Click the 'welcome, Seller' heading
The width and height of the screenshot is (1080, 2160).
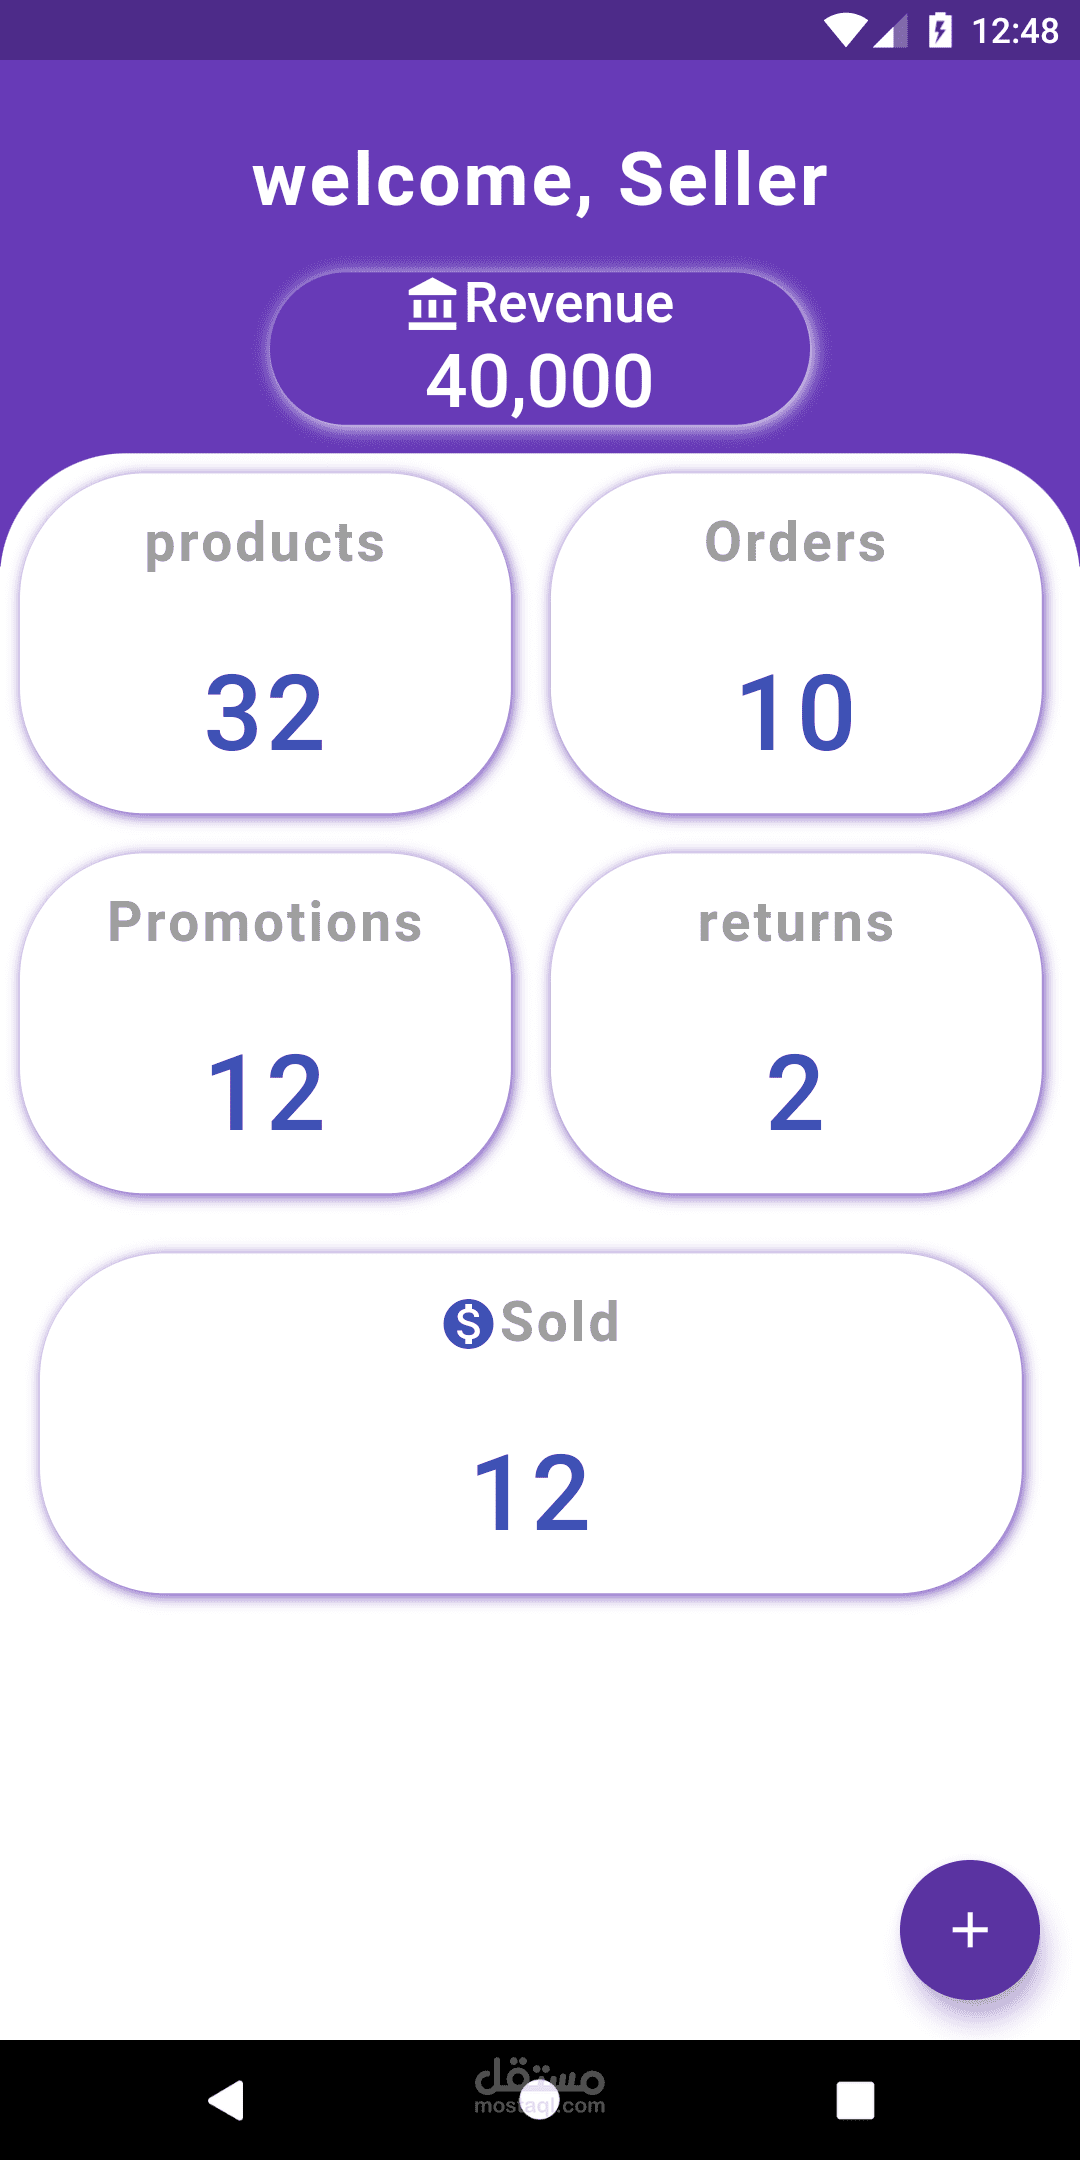point(540,180)
